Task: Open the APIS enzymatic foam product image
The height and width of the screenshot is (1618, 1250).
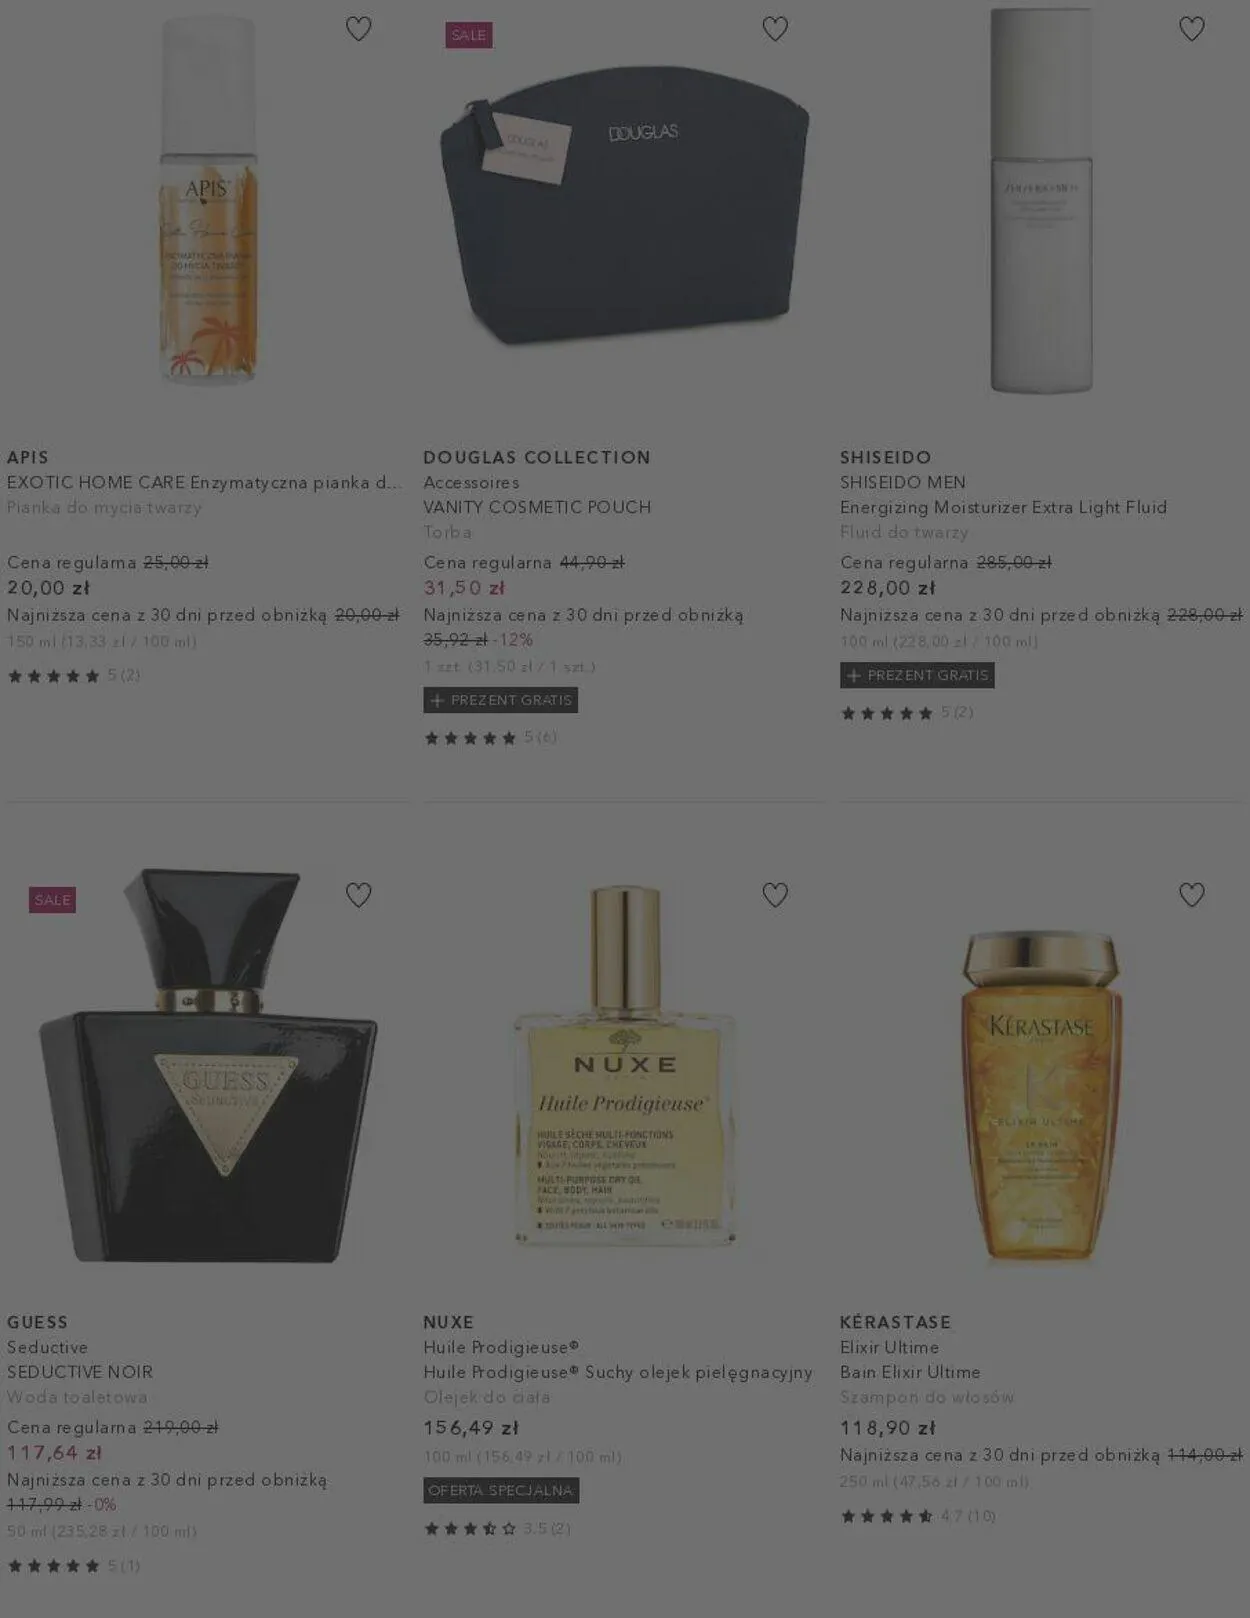Action: (x=209, y=200)
